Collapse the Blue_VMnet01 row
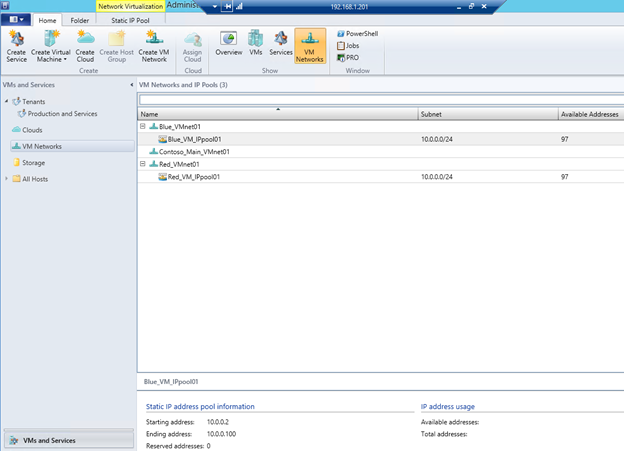This screenshot has height=451, width=624. (142, 127)
